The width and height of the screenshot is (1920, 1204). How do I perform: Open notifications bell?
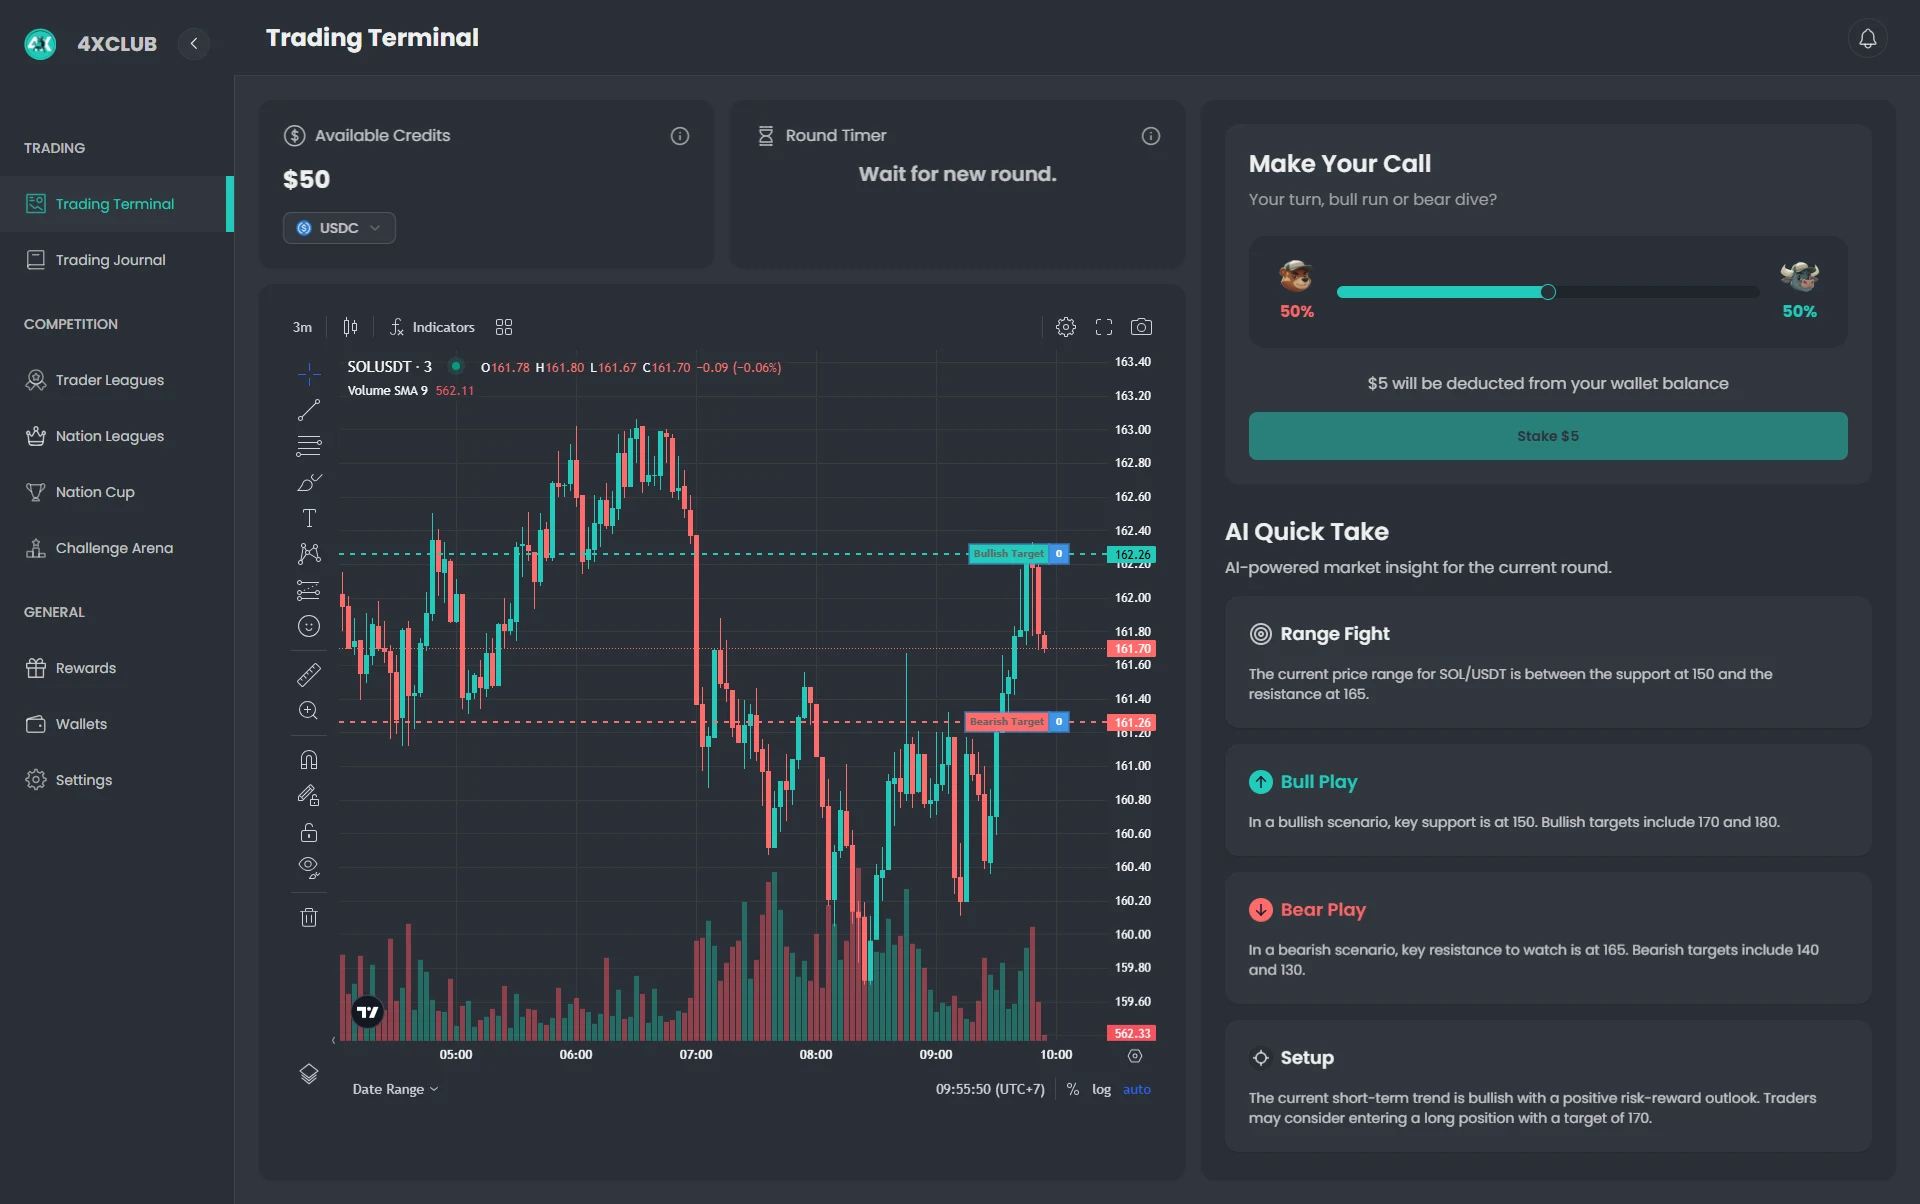(x=1867, y=39)
